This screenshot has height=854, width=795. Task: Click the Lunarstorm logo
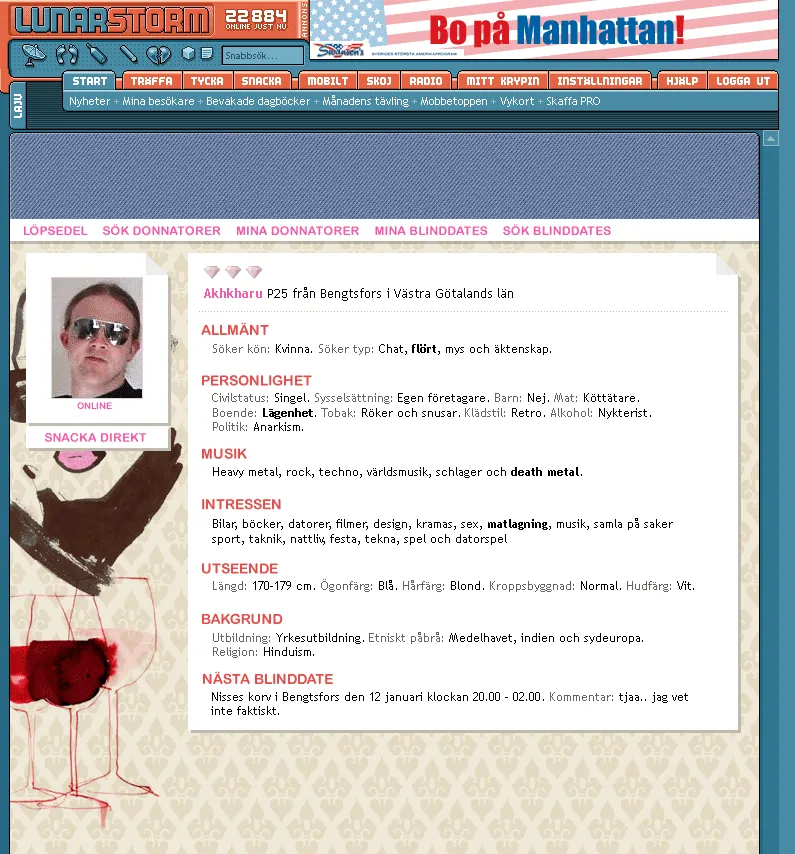pos(112,20)
